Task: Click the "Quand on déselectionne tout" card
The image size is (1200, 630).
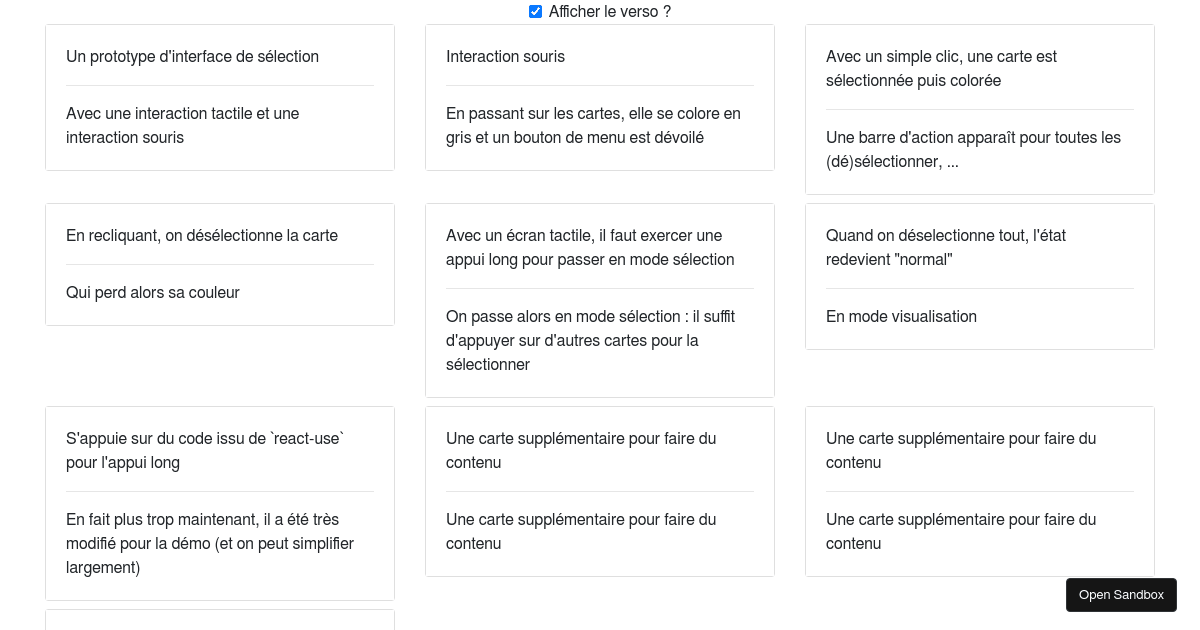Action: click(979, 275)
